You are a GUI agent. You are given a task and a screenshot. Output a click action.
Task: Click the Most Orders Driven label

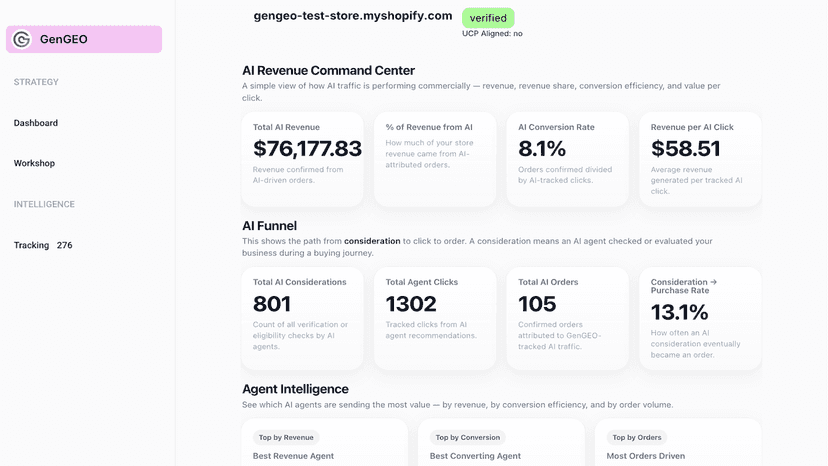tap(646, 456)
